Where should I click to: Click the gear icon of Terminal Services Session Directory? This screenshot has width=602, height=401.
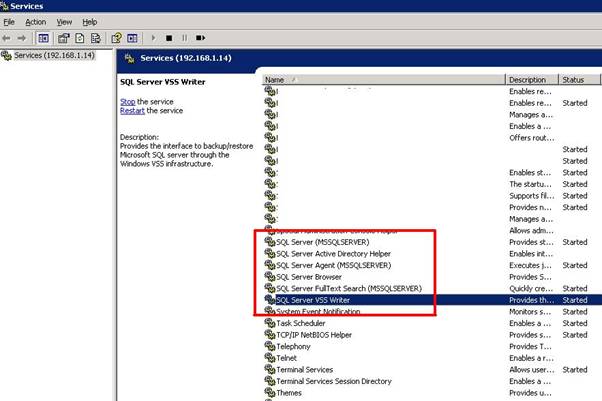(x=270, y=381)
